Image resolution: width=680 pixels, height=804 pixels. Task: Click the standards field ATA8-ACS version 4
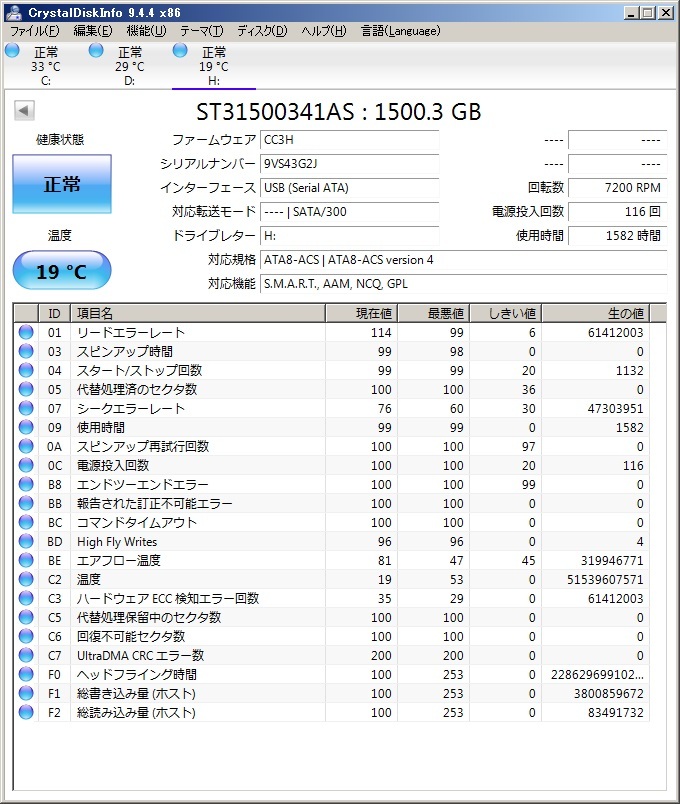coord(464,260)
